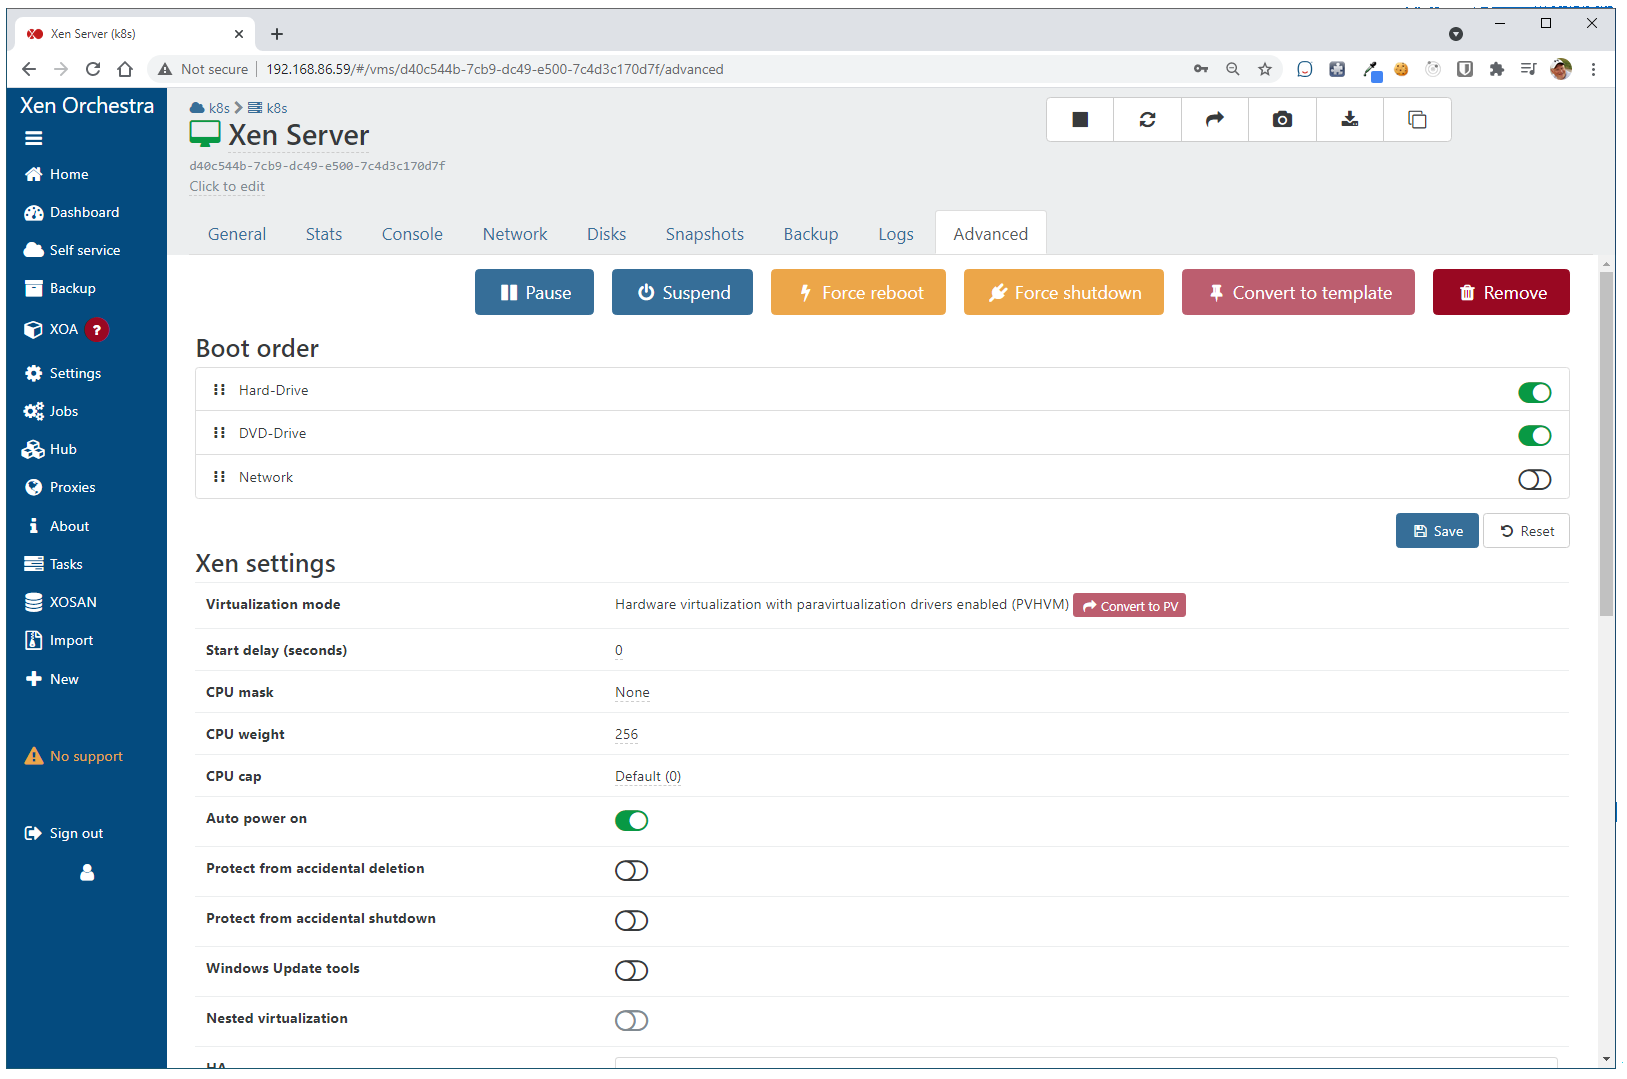This screenshot has width=1627, height=1079.
Task: Click Convert to PV button
Action: 1129,606
